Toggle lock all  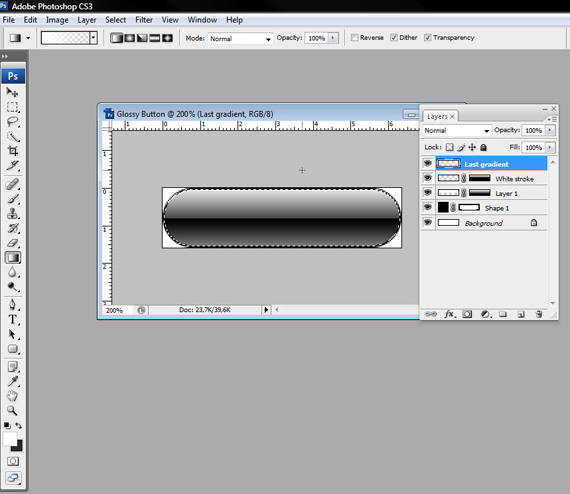coord(483,147)
